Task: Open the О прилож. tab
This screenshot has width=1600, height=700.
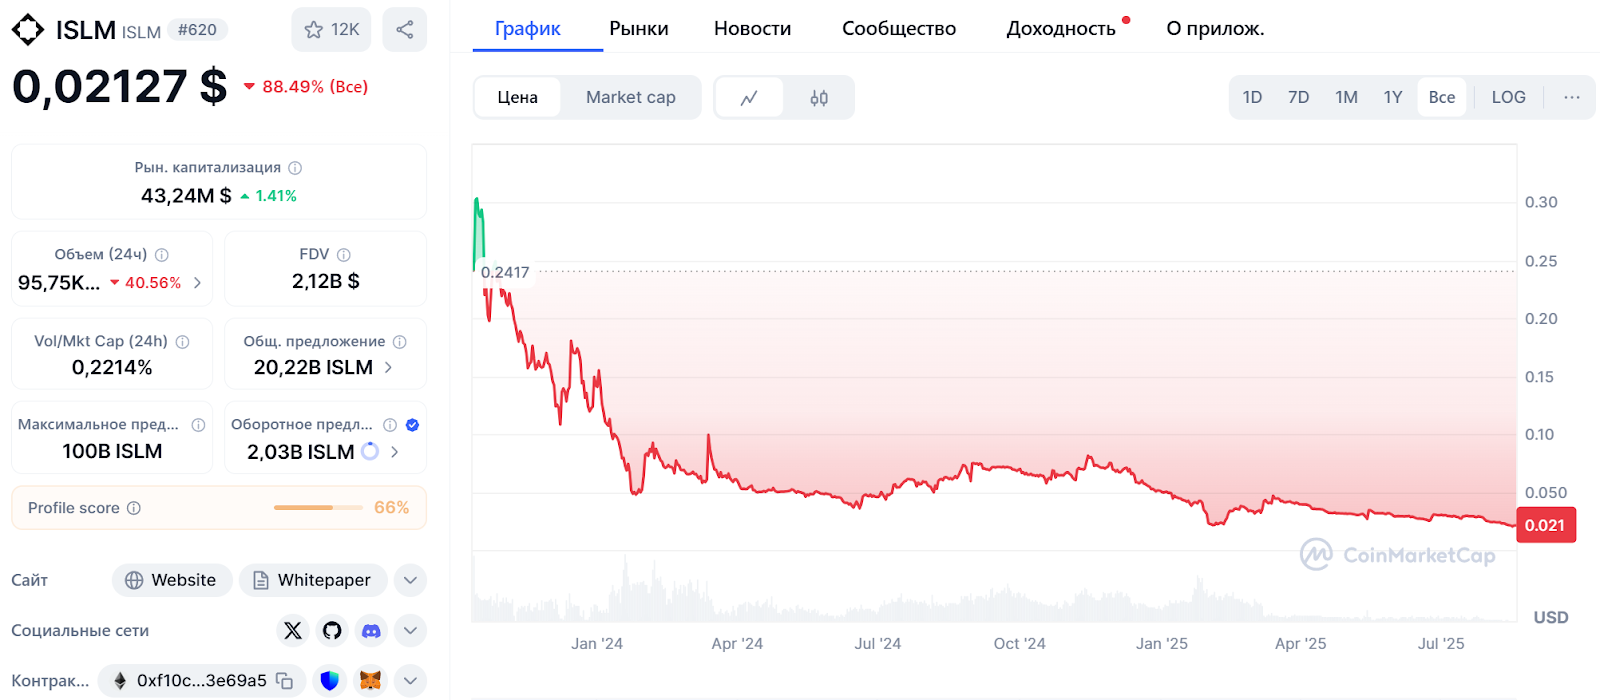Action: pos(1215,28)
